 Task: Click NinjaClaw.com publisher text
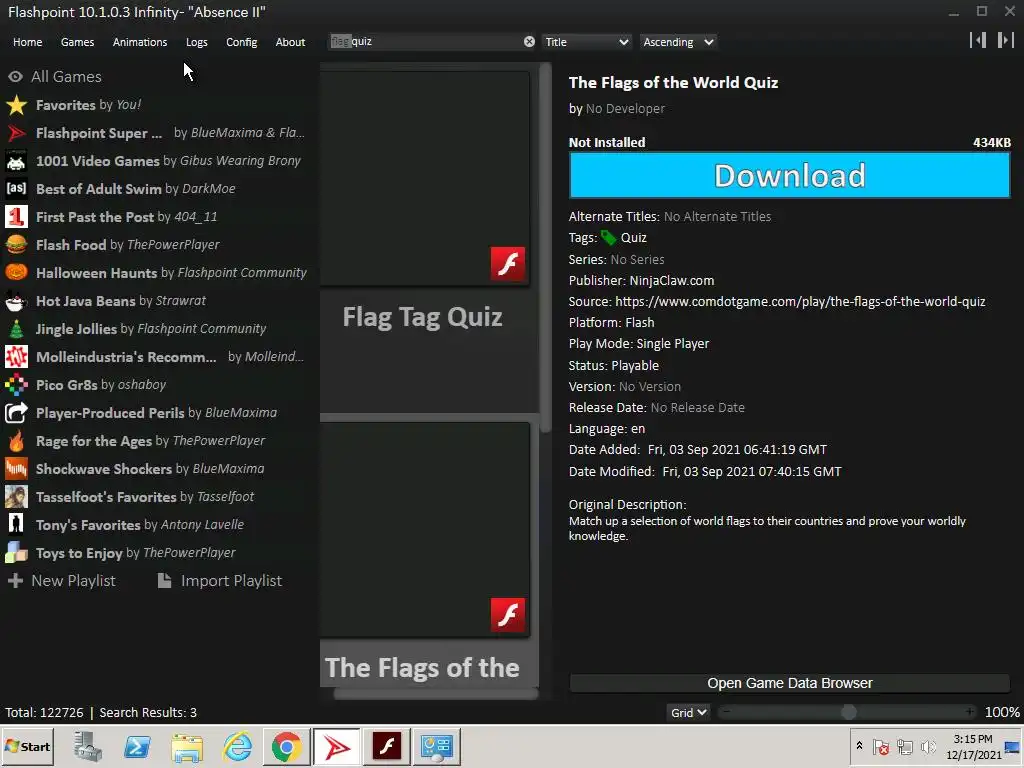point(671,281)
